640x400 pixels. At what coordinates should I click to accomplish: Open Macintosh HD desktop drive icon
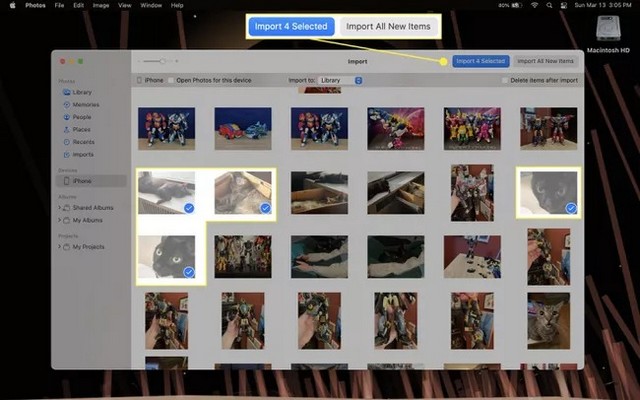[x=610, y=28]
